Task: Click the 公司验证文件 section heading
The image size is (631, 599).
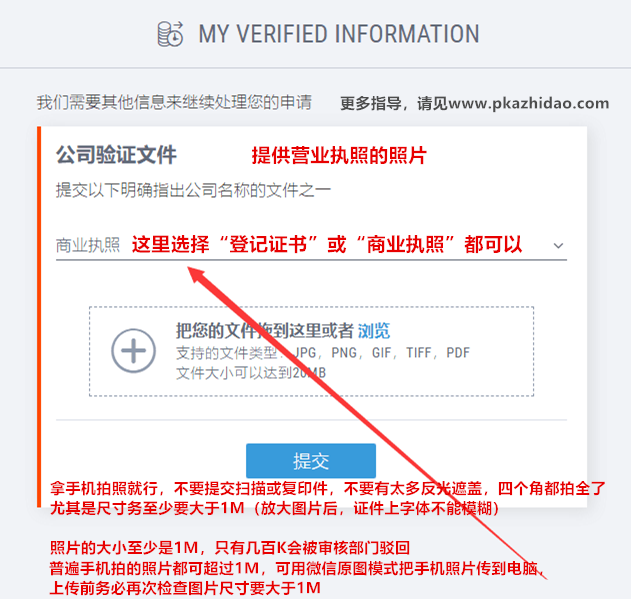Action: [x=116, y=155]
